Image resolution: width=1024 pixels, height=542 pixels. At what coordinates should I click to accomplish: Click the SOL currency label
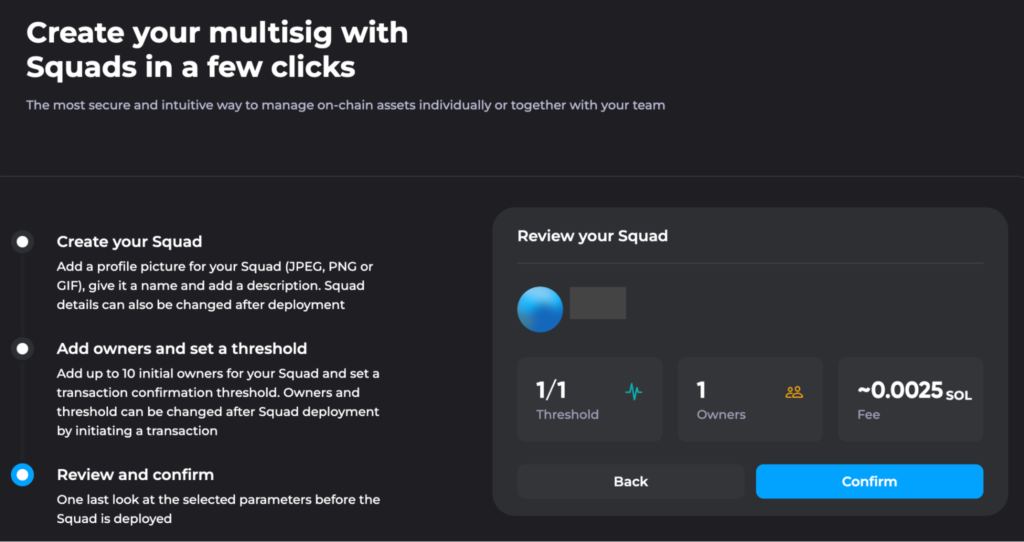point(959,396)
